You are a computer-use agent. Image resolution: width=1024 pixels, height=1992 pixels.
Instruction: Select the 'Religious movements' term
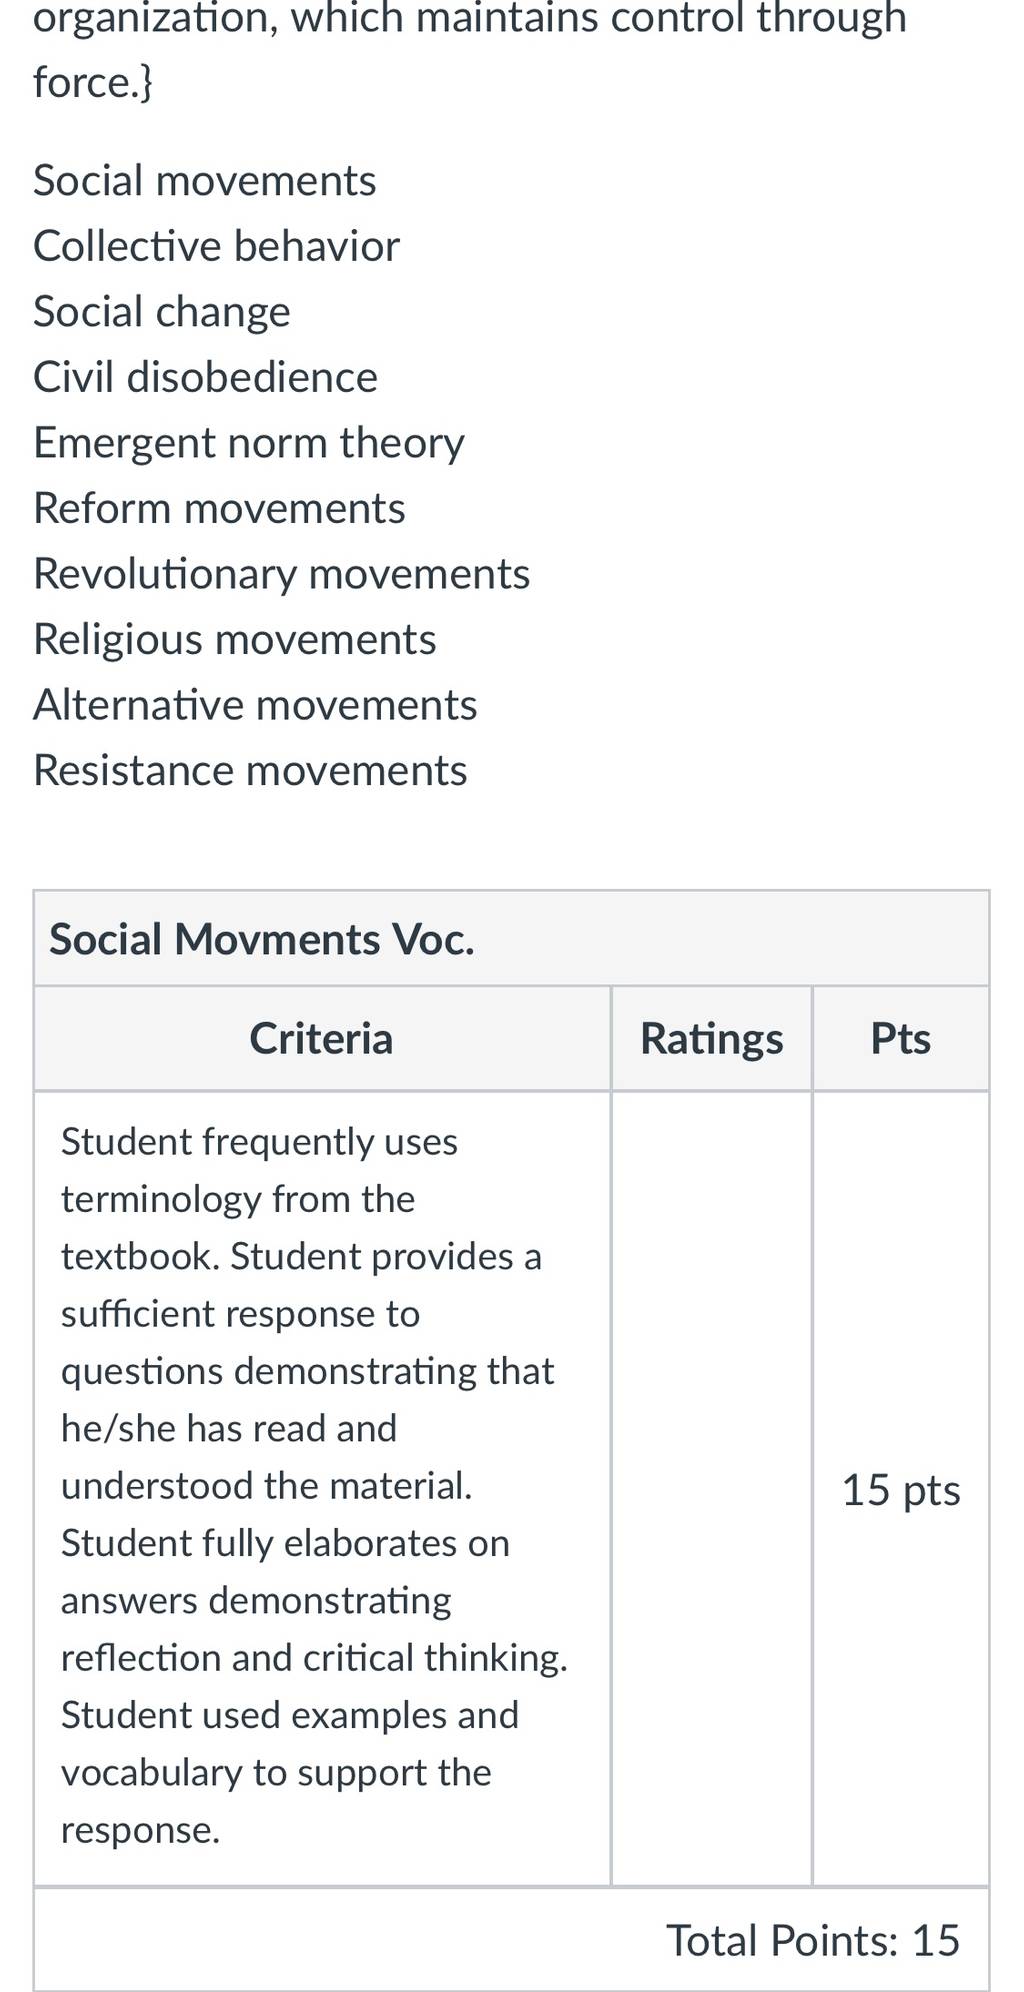click(235, 640)
